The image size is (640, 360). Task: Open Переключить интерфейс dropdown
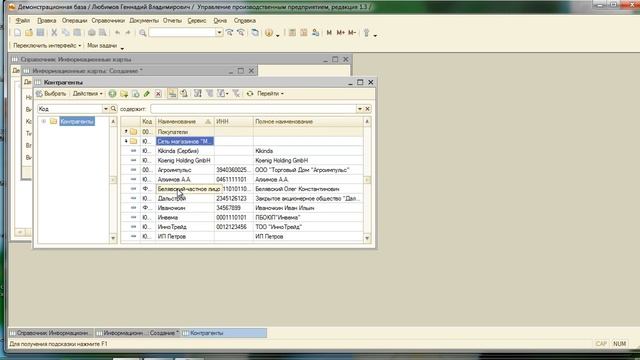point(47,46)
